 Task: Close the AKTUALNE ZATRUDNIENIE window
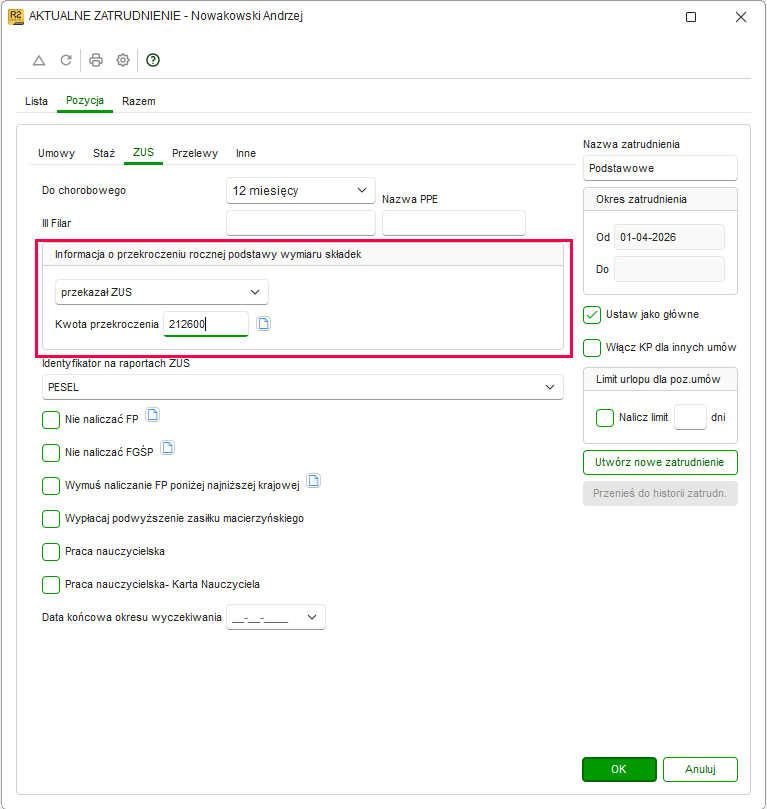[741, 17]
